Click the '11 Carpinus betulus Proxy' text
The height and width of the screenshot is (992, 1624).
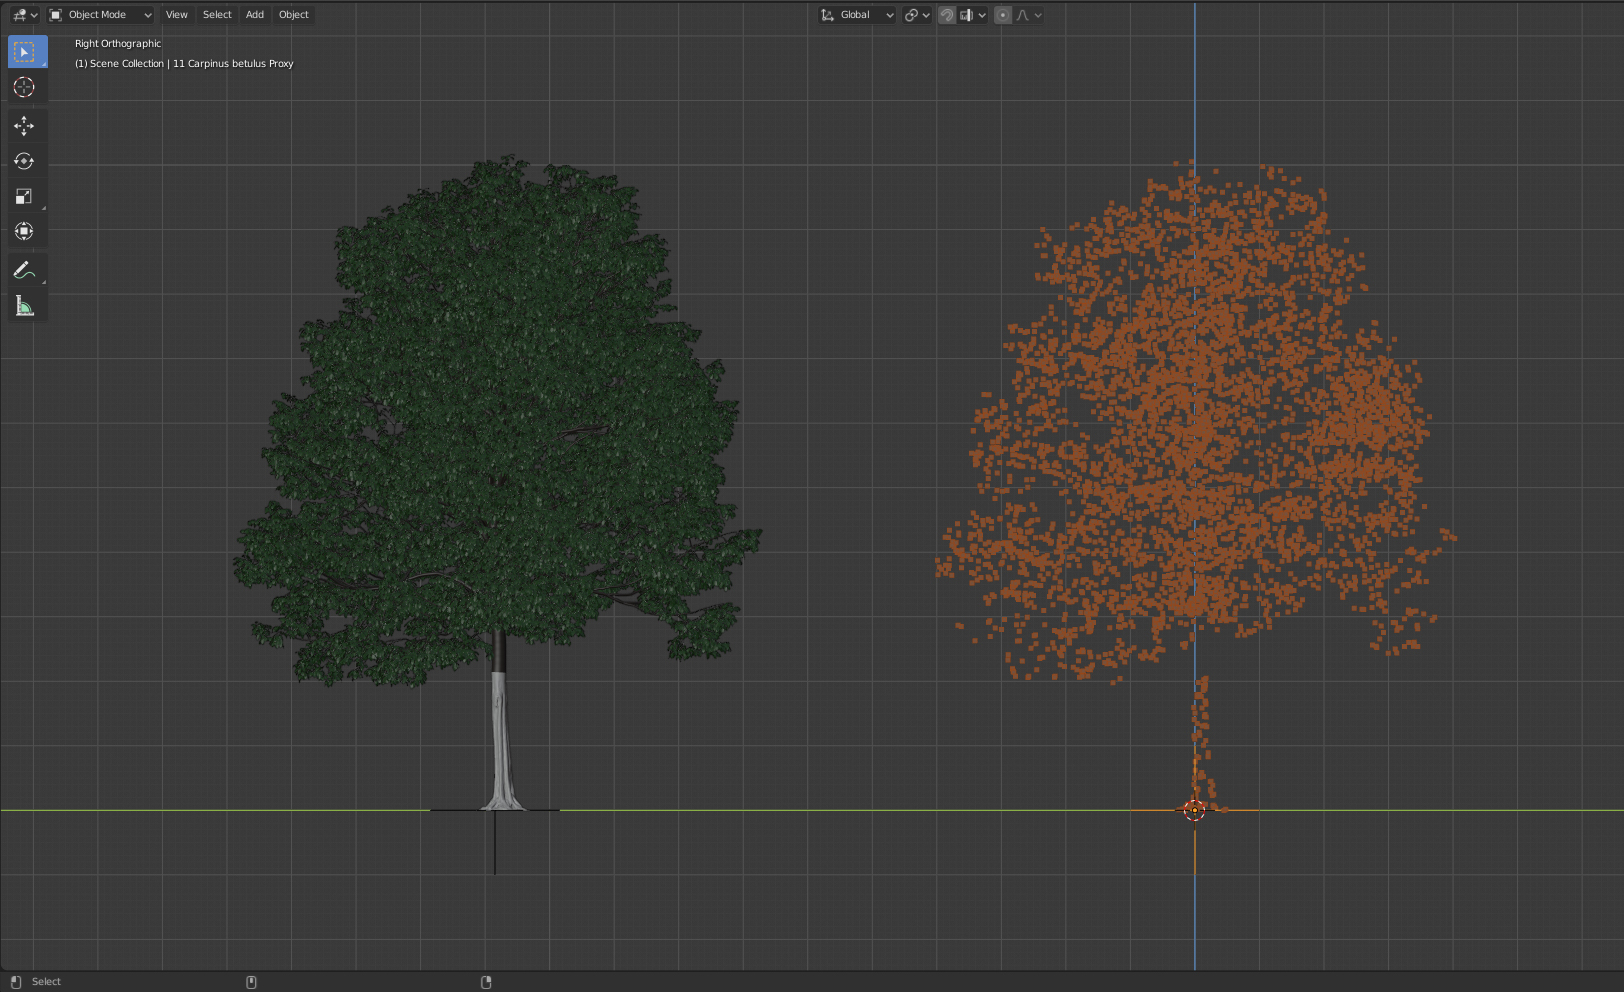click(x=233, y=64)
